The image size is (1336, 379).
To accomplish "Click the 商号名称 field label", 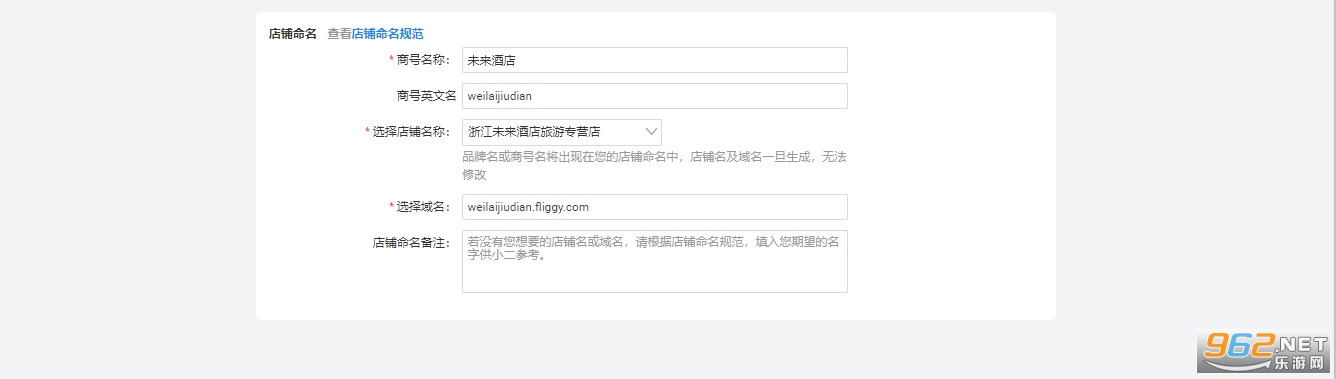I will point(424,60).
